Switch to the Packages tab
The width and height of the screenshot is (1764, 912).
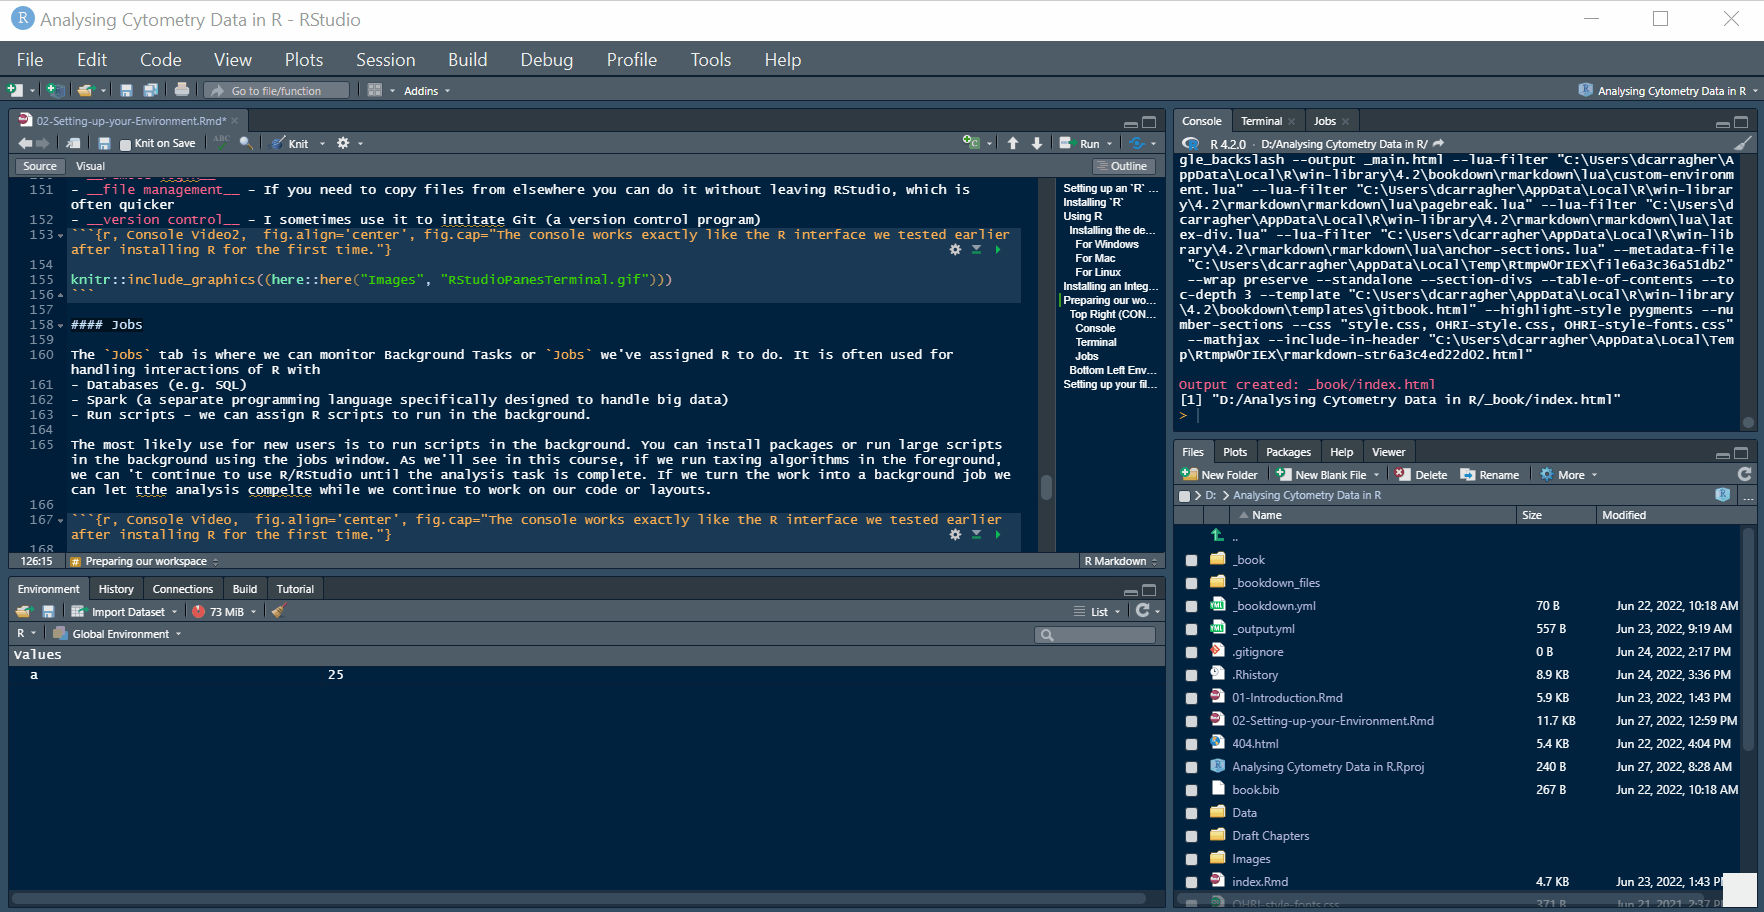point(1288,452)
